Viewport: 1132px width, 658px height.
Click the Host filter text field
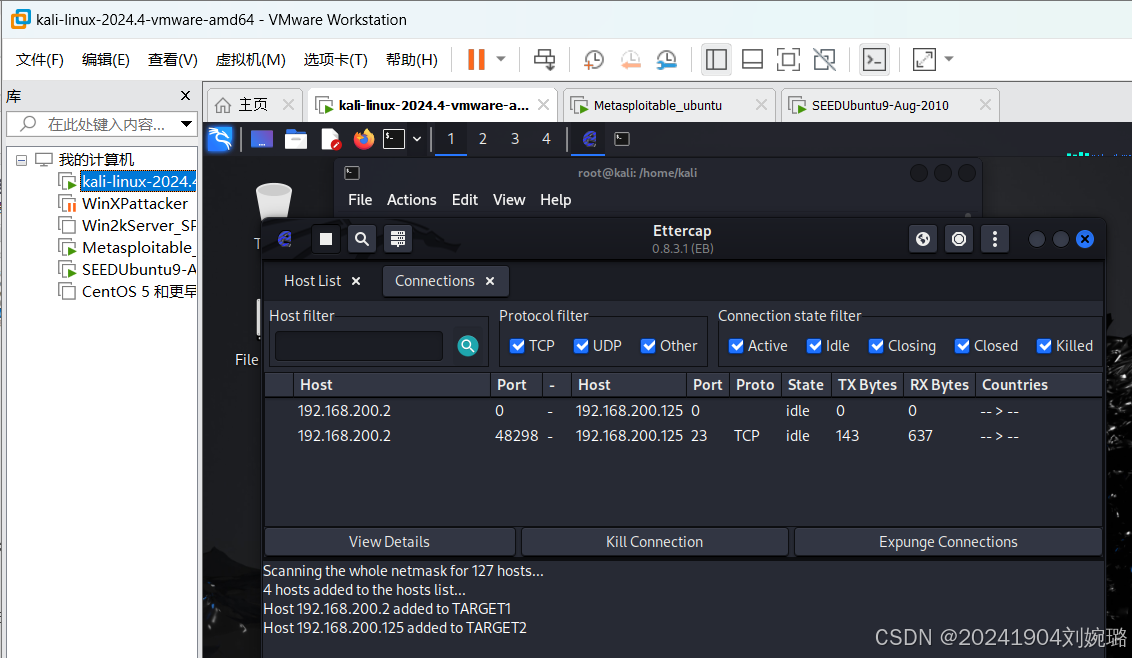pyautogui.click(x=359, y=346)
